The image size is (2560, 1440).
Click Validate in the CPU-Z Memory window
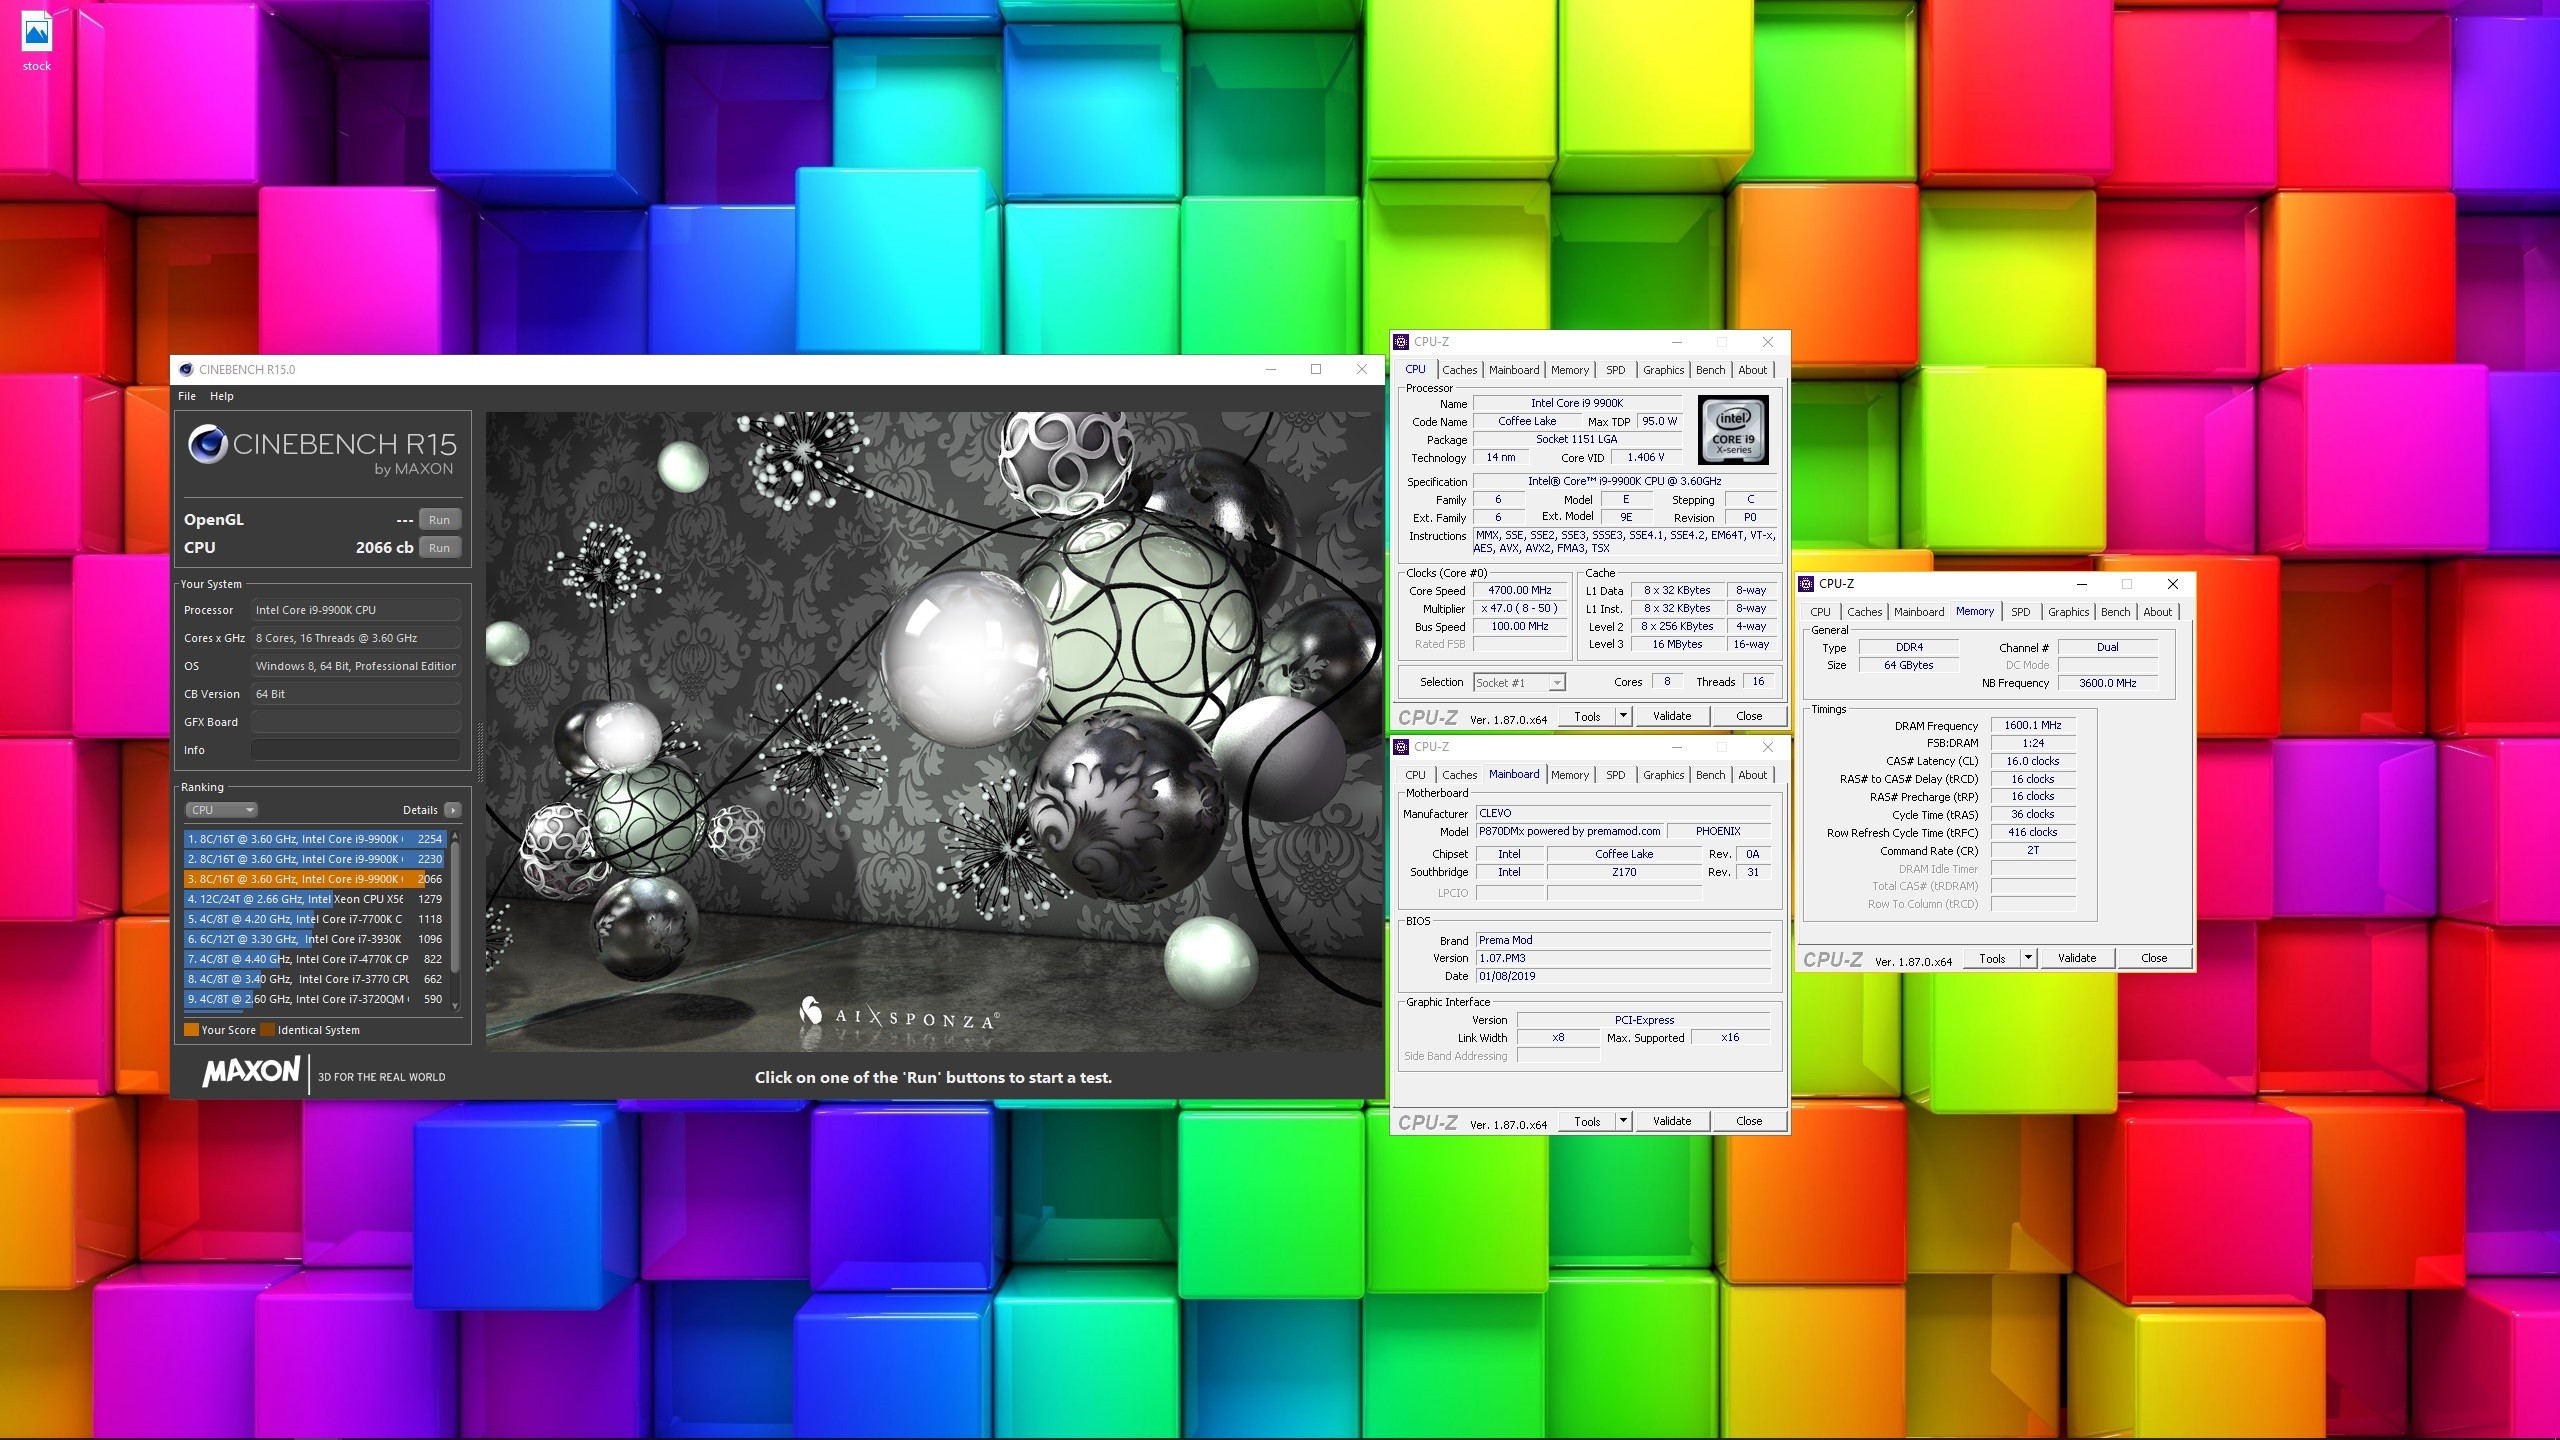pos(2077,958)
